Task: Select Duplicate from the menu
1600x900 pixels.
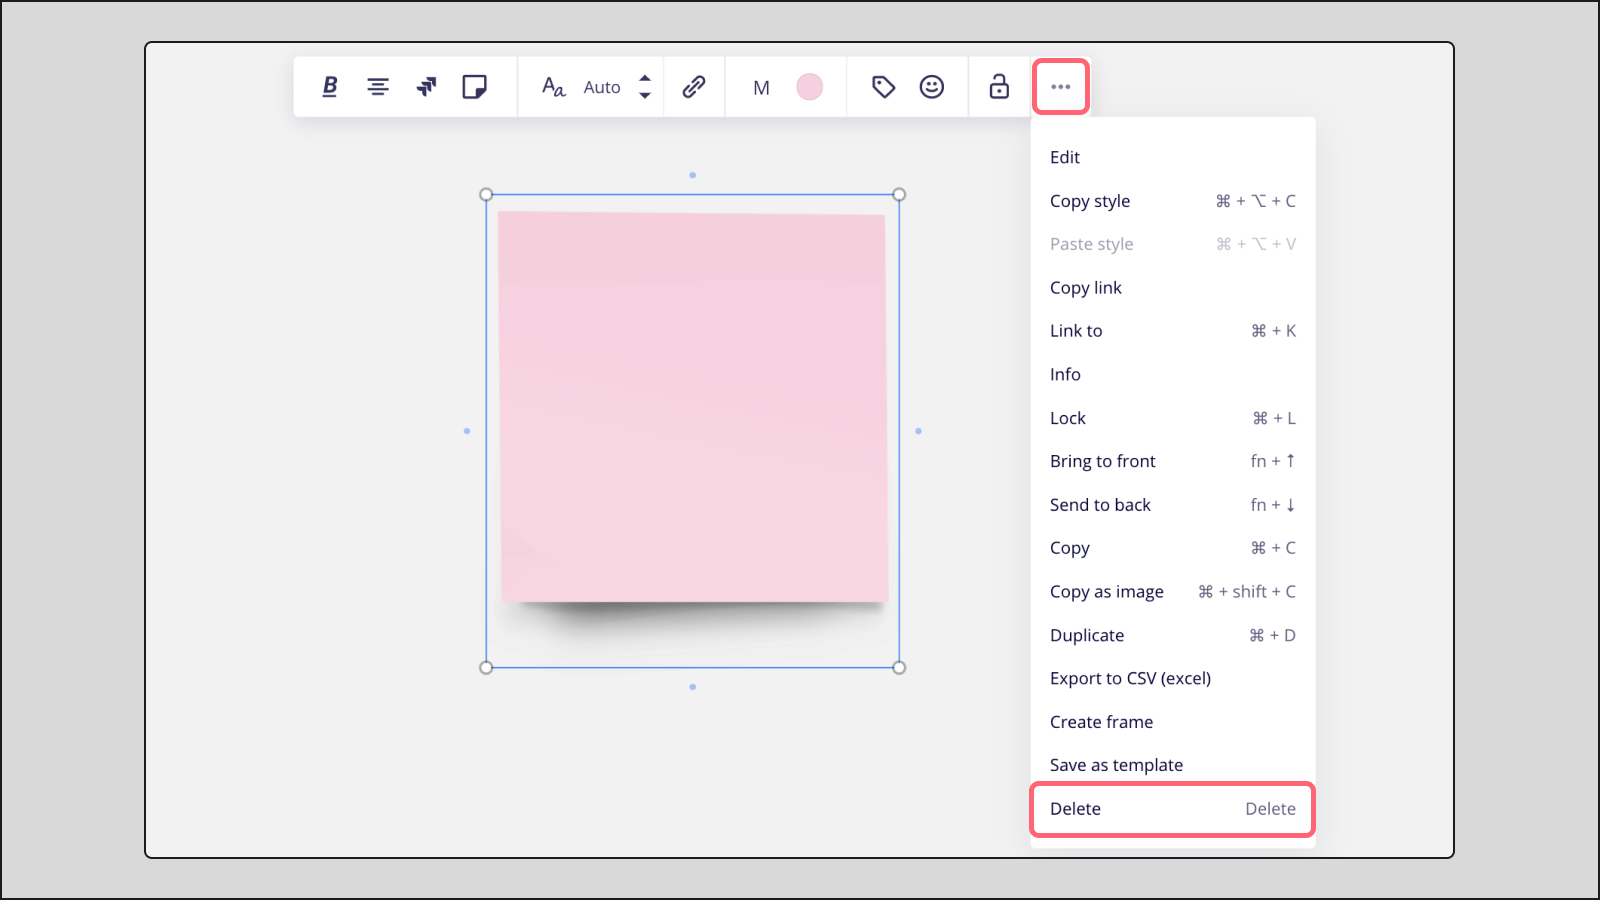Action: (x=1087, y=635)
